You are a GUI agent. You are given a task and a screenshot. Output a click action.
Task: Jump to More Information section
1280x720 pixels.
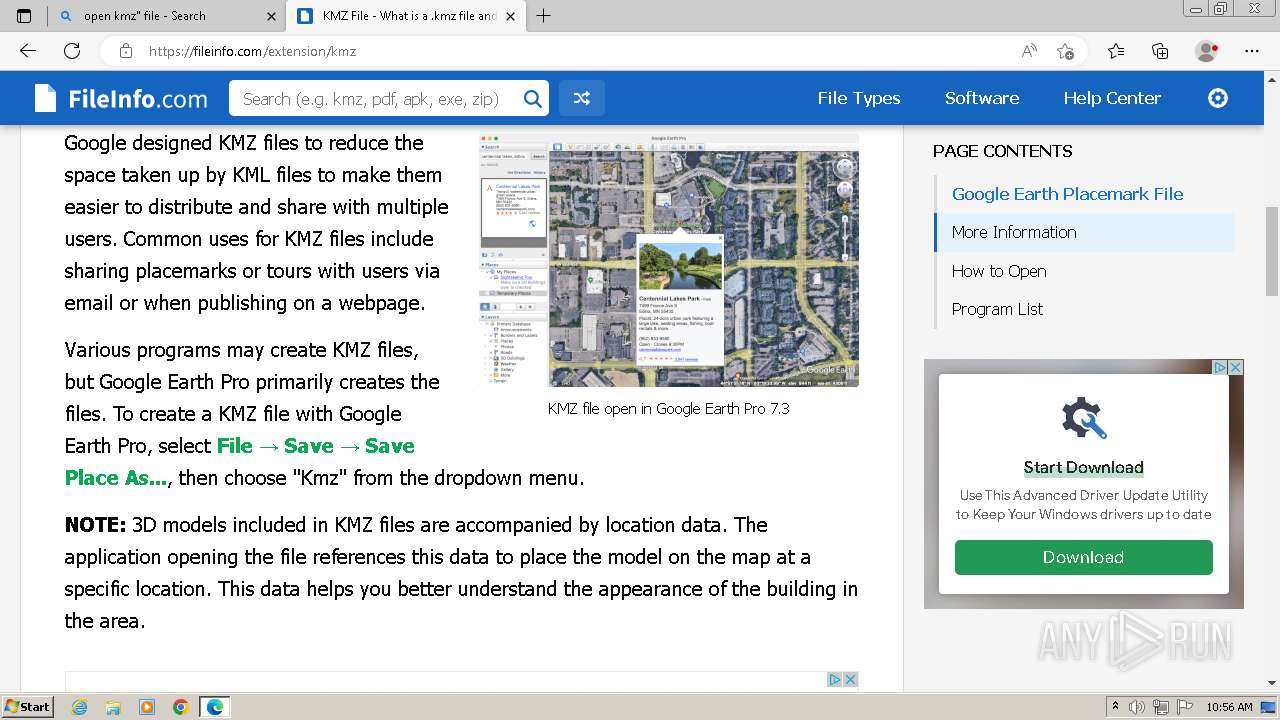coord(1014,232)
